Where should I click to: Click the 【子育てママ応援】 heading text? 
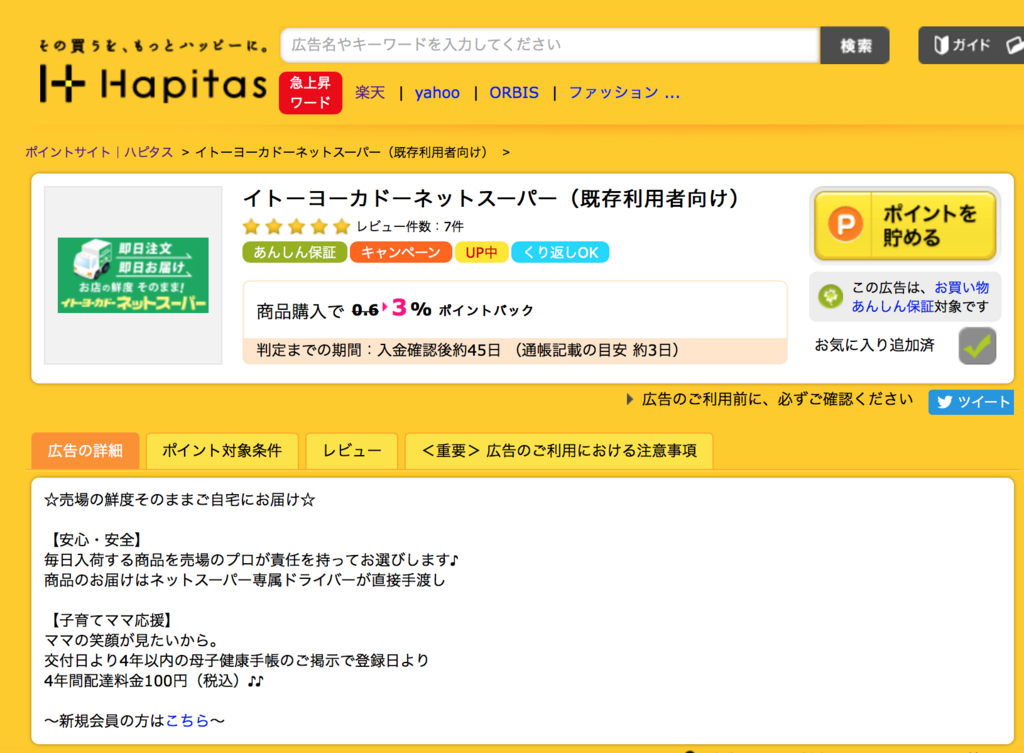tap(110, 620)
